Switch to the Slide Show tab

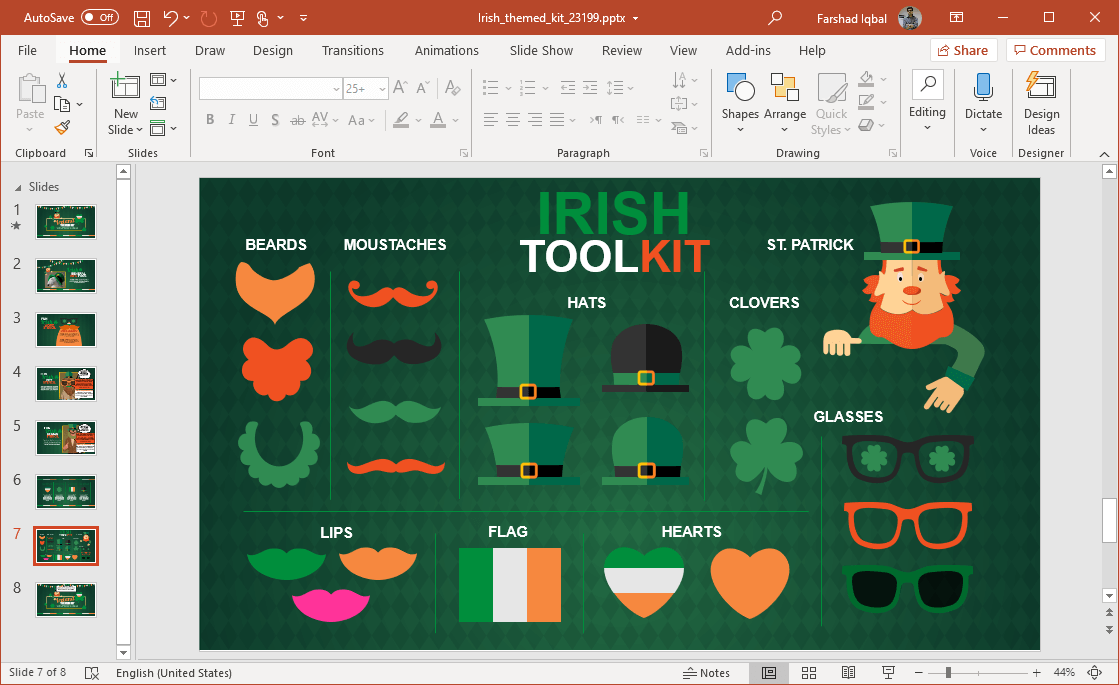point(541,51)
